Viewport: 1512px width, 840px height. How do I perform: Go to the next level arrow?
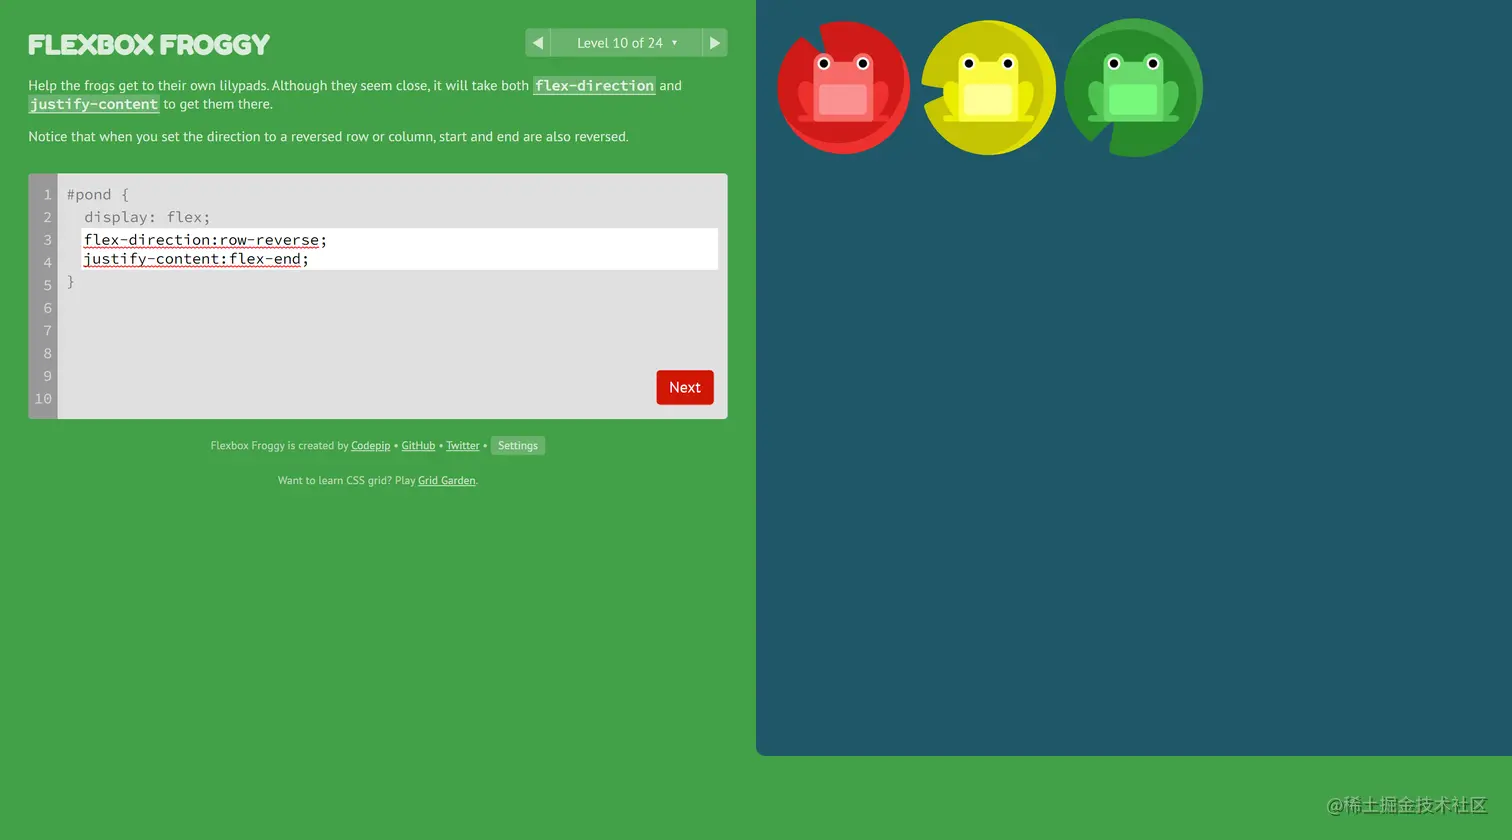pos(715,43)
